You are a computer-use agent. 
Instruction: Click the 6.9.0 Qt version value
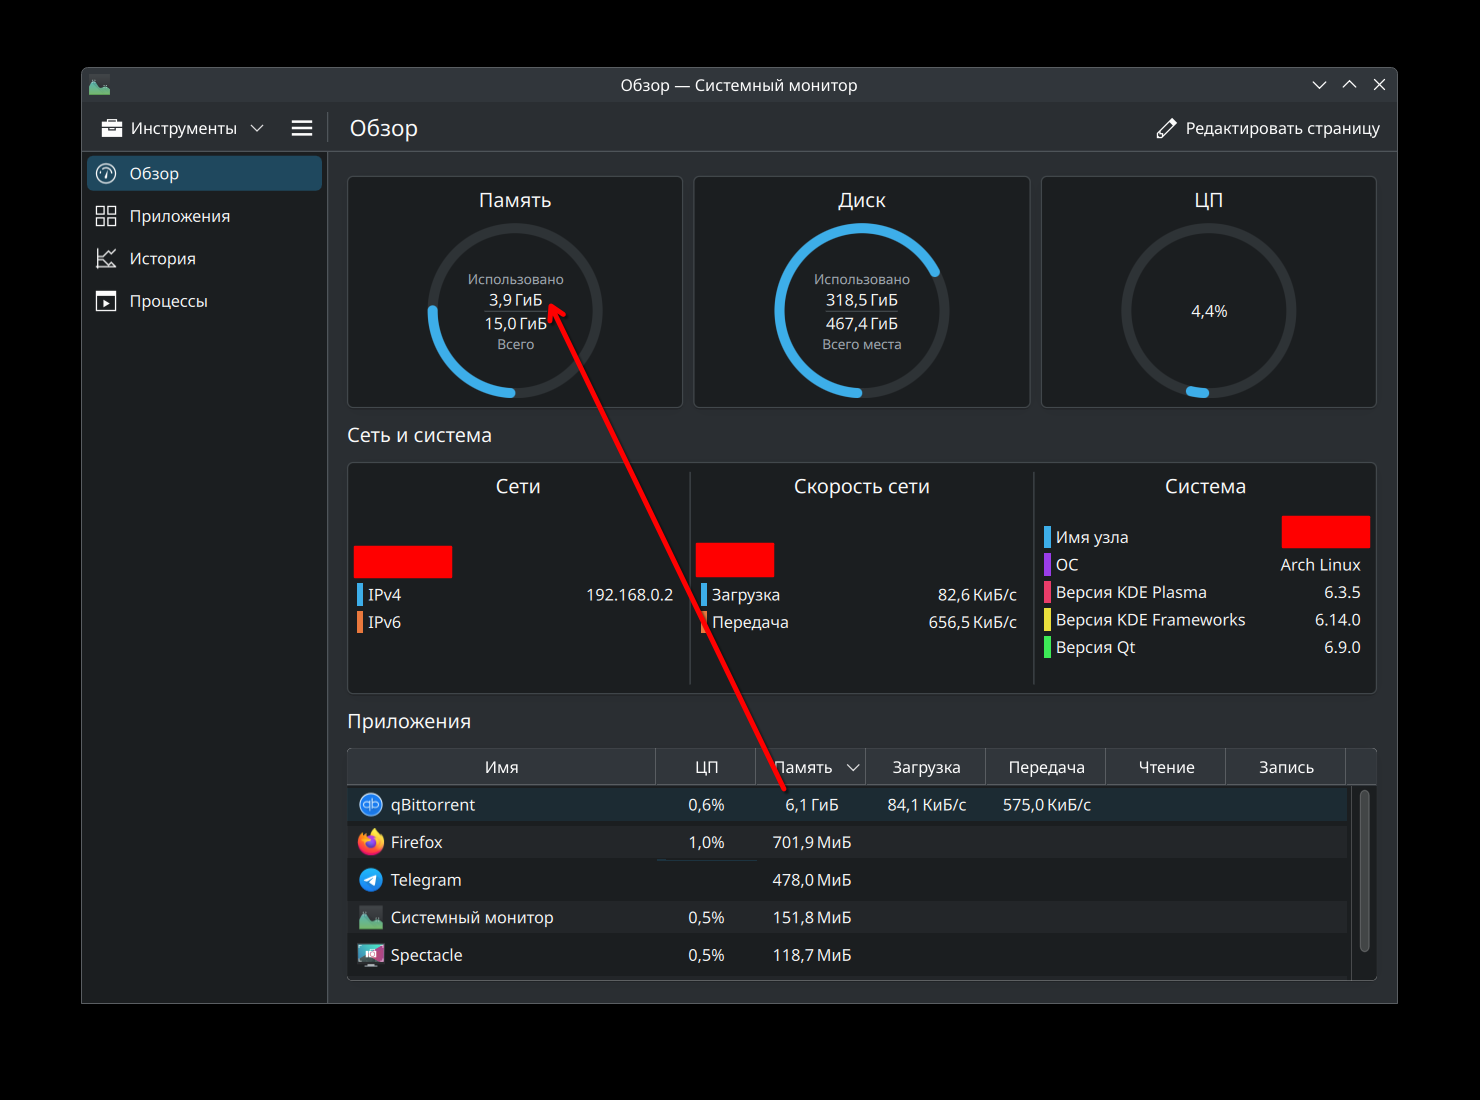1342,648
